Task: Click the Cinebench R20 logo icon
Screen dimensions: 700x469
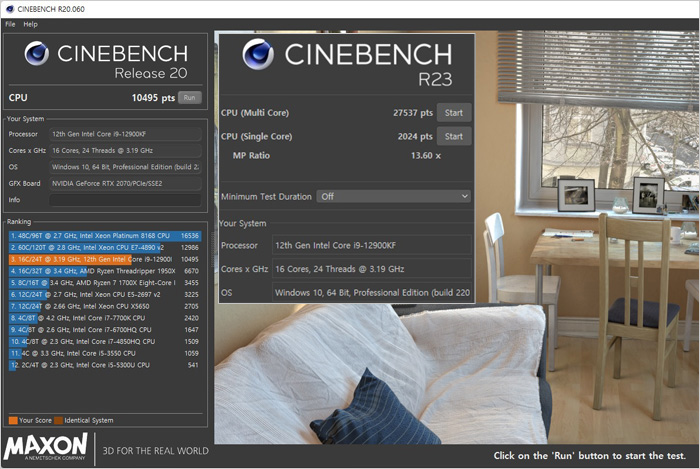Action: tap(37, 54)
